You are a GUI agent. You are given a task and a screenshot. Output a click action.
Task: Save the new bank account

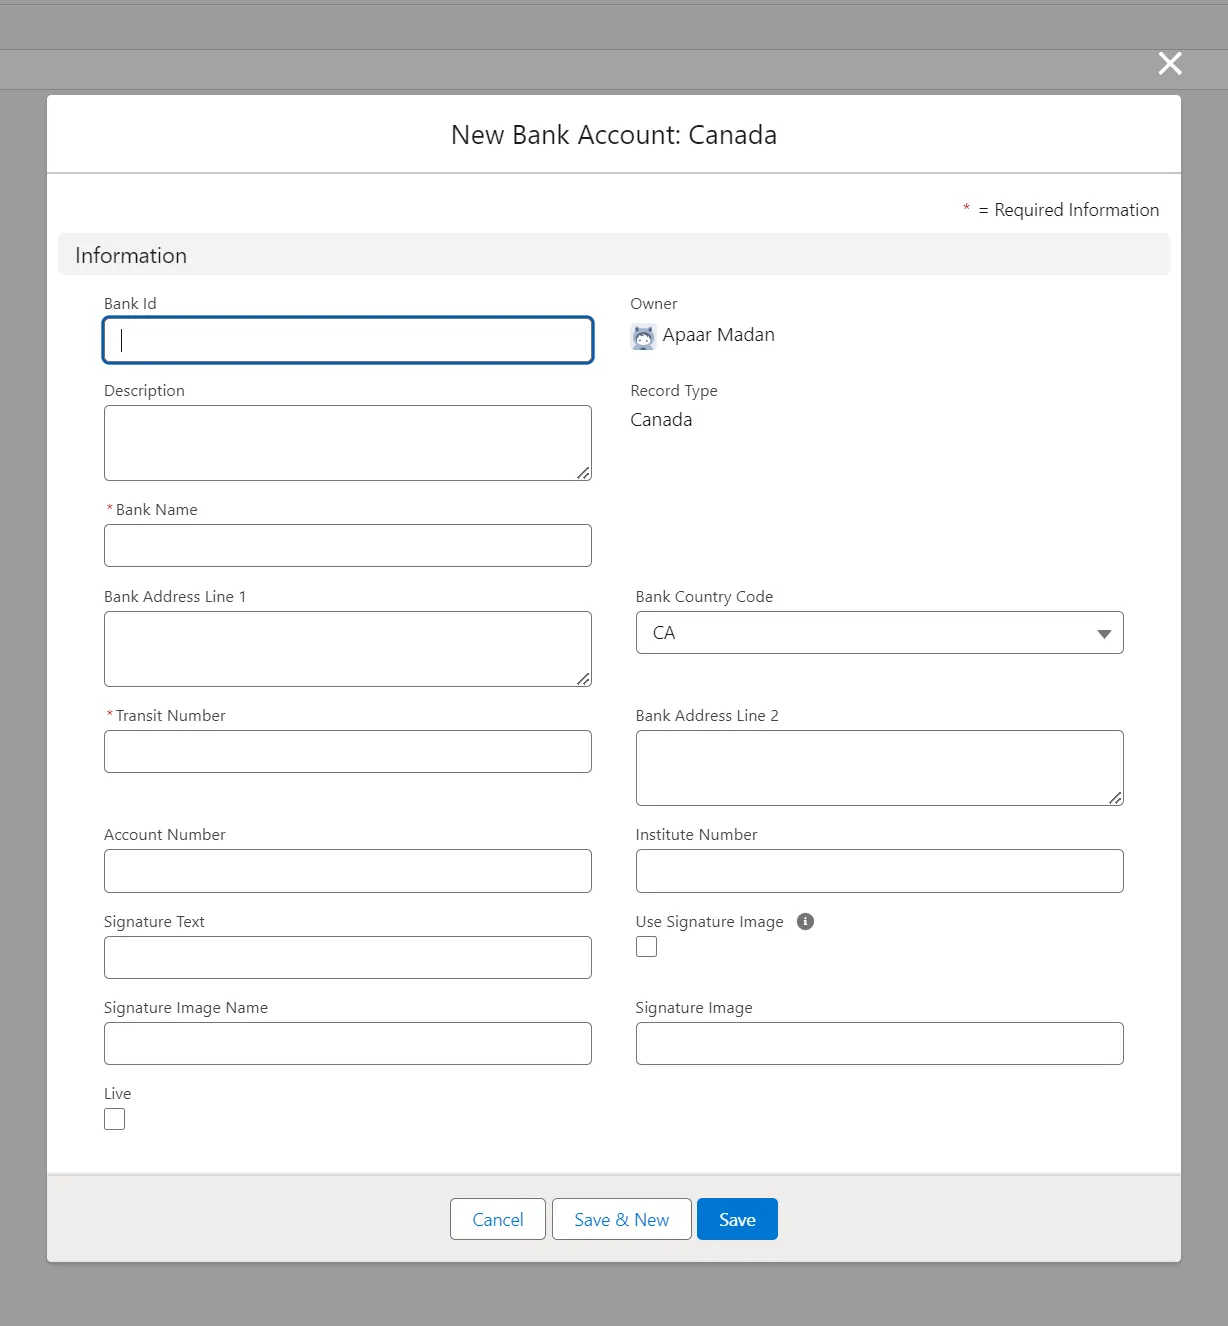click(737, 1219)
